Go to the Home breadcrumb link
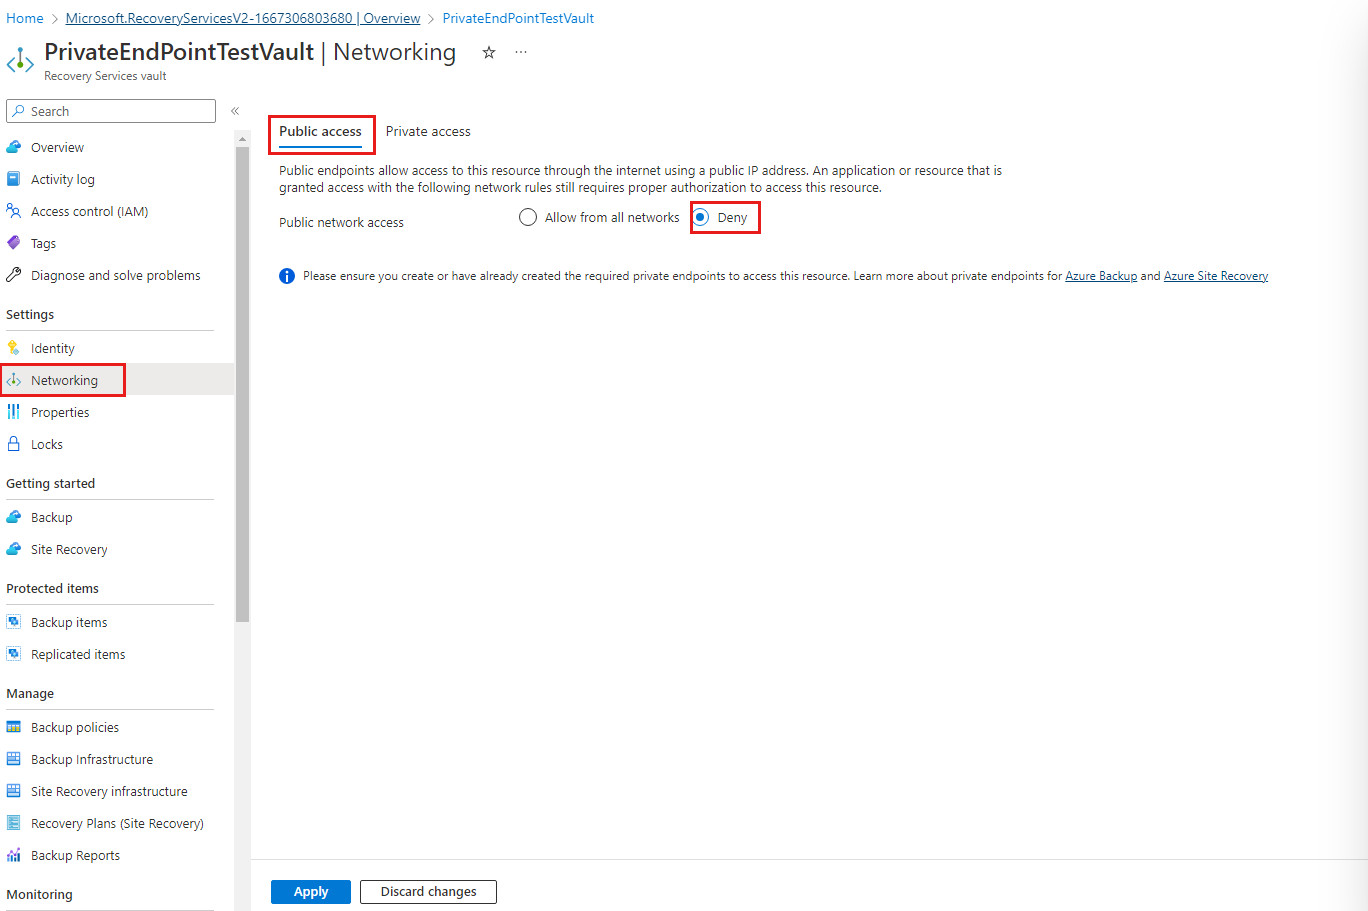Image resolution: width=1368 pixels, height=911 pixels. tap(25, 18)
